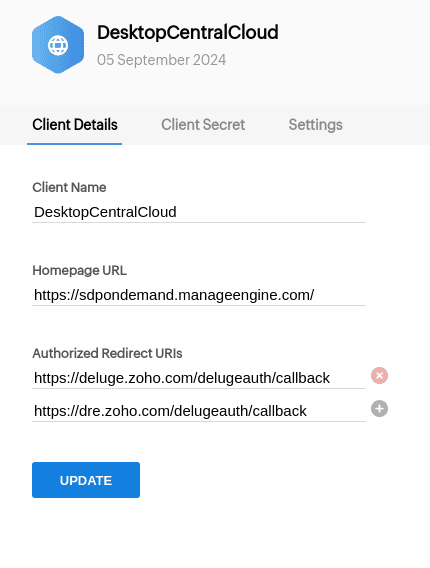Viewport: 430px width, 568px height.
Task: Open the Settings tab
Action: [x=316, y=125]
